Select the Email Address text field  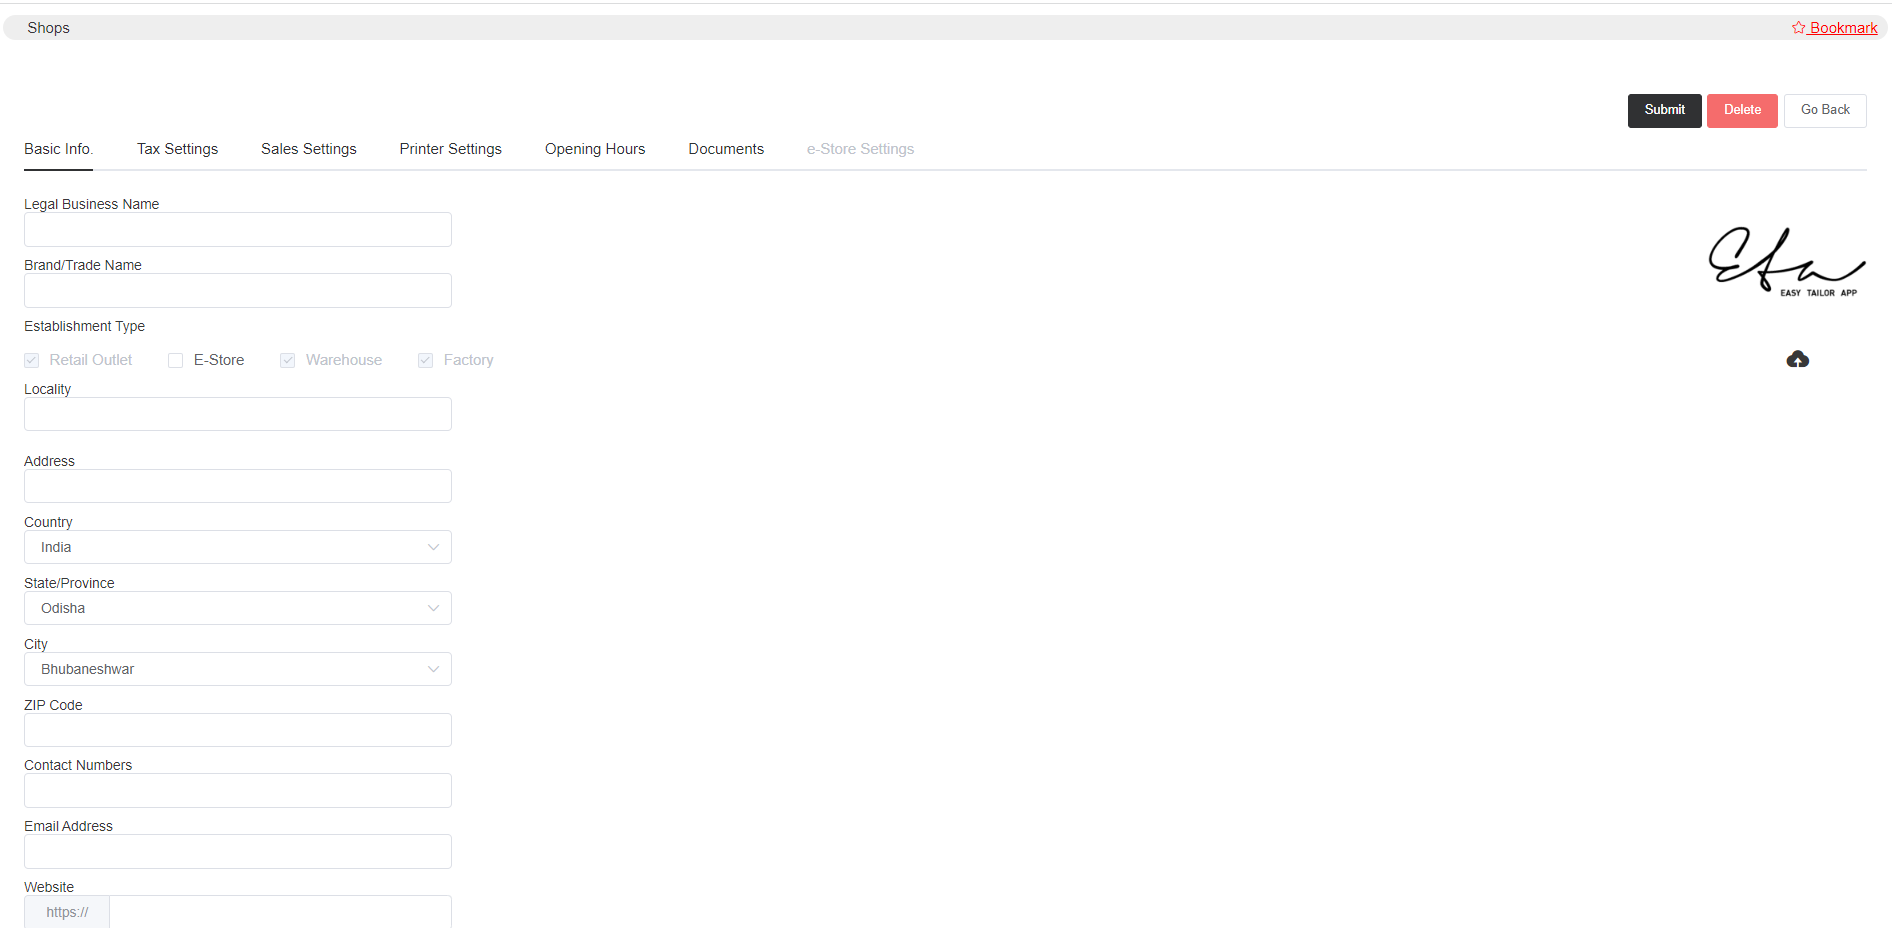(237, 851)
